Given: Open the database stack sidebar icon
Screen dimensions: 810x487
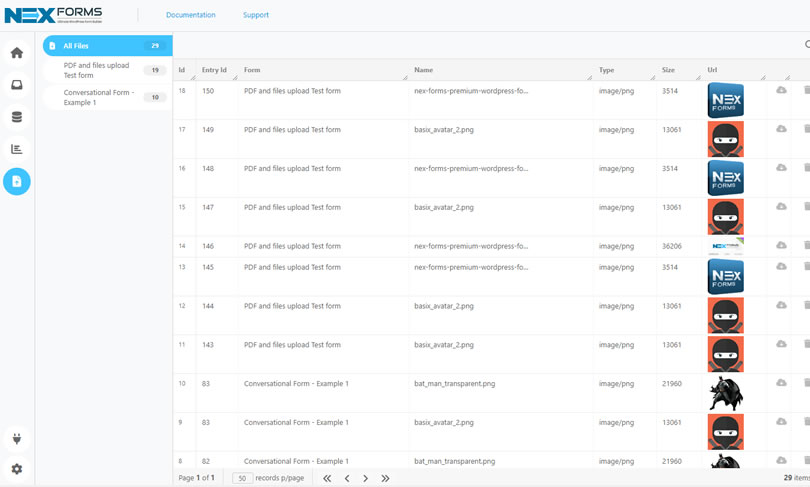Looking at the screenshot, I should (17, 117).
